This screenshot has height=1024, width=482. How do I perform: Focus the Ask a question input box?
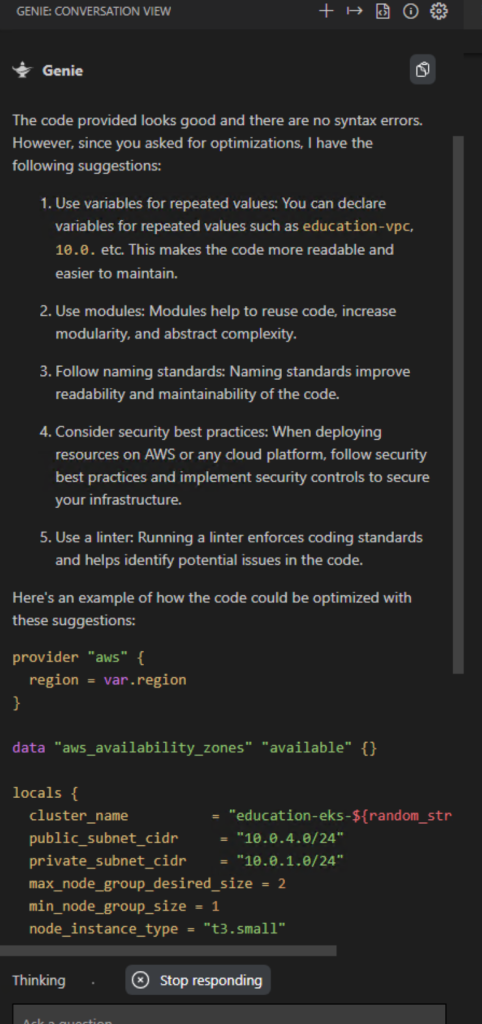point(229,1014)
